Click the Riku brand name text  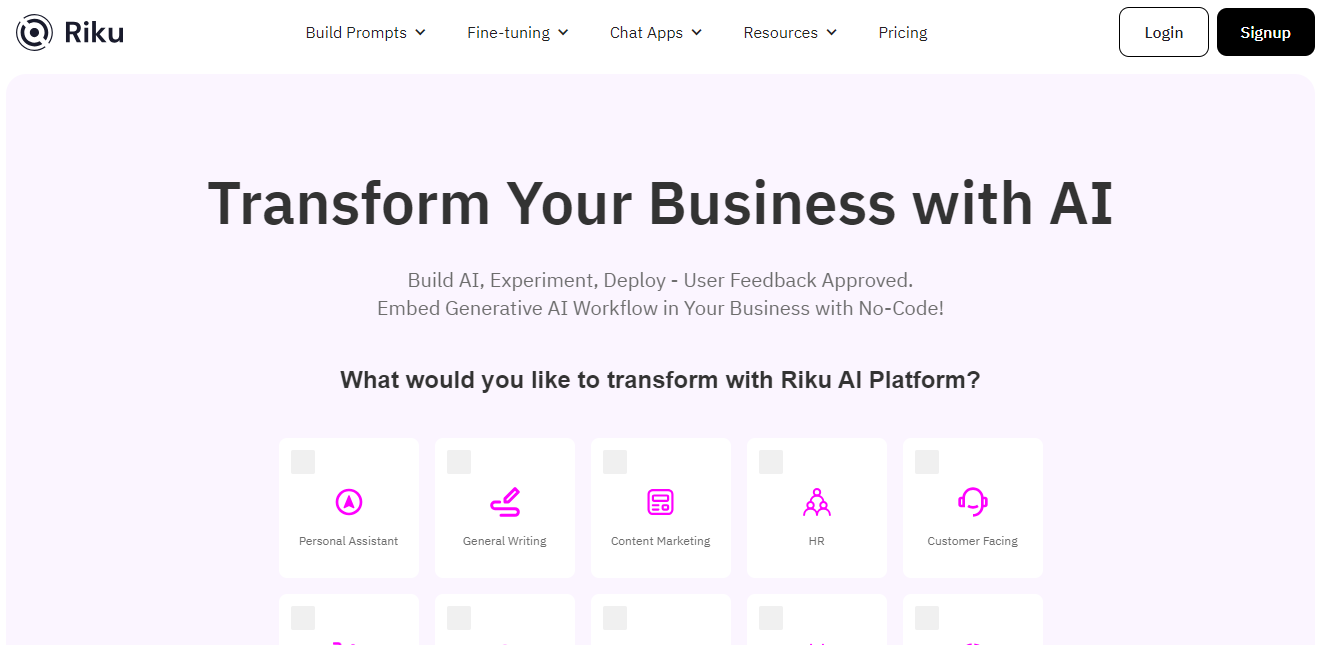94,32
